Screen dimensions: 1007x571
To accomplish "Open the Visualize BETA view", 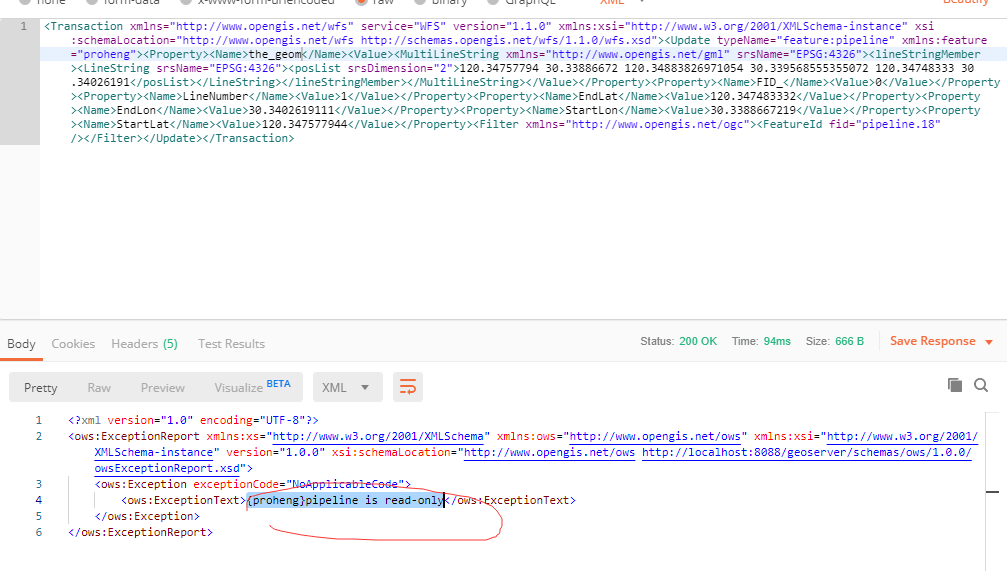I will 252,387.
